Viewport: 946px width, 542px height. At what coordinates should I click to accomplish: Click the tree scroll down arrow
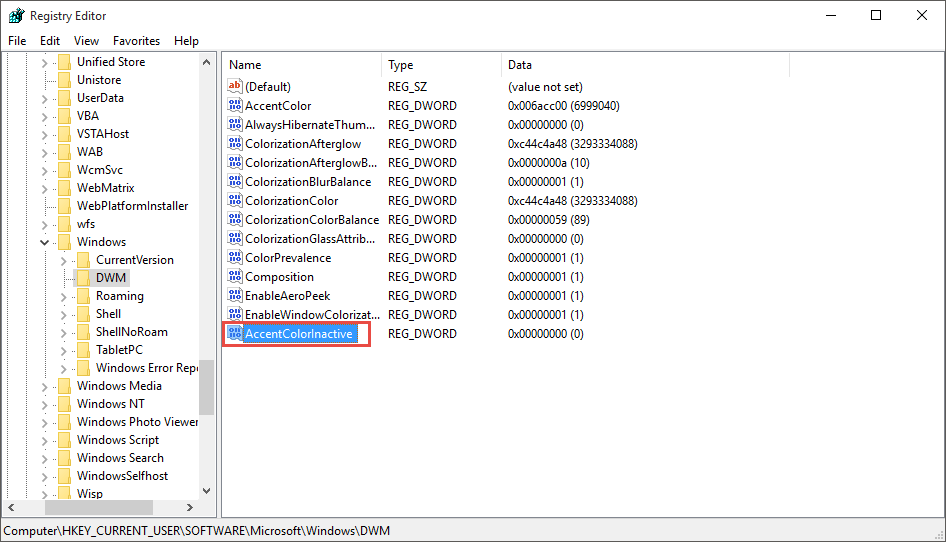pos(206,491)
